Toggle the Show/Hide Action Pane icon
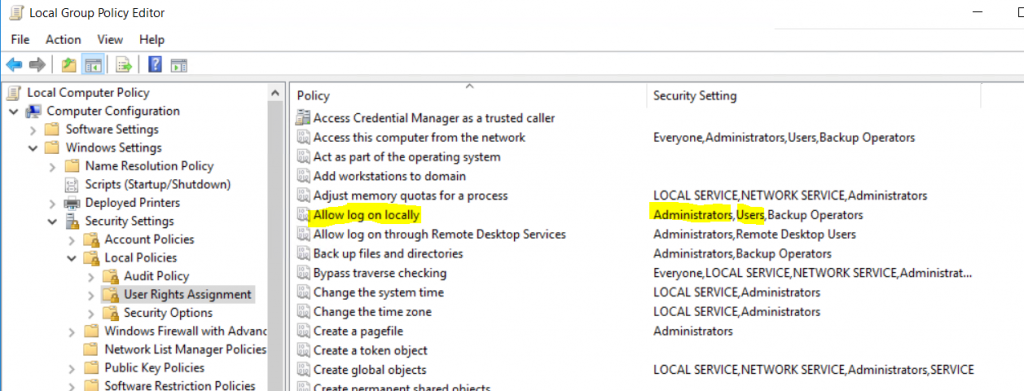Screen dimensions: 1024x391 coord(179,65)
